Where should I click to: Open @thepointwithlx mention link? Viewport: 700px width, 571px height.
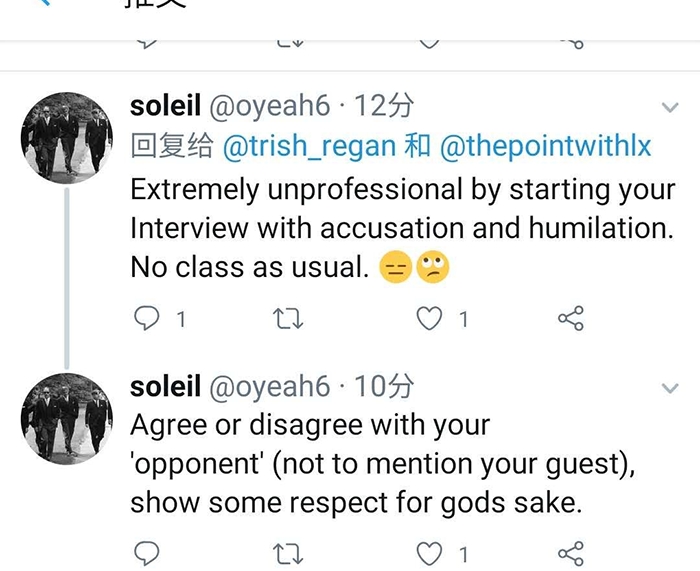coord(545,146)
